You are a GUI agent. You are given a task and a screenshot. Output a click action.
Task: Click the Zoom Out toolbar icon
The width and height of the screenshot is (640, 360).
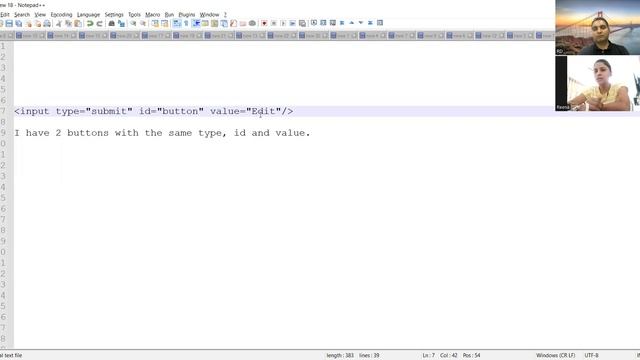[143, 23]
